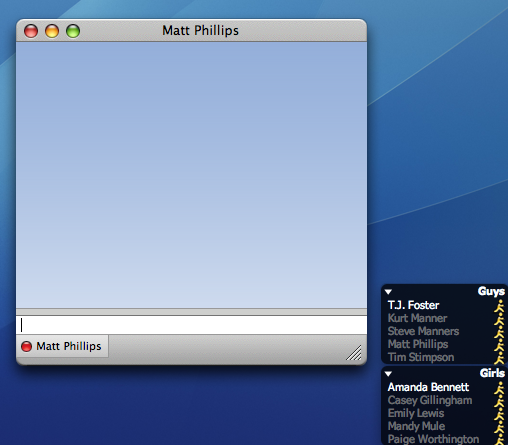This screenshot has width=508, height=445.
Task: Select contact Emily Lewis
Action: (x=416, y=413)
